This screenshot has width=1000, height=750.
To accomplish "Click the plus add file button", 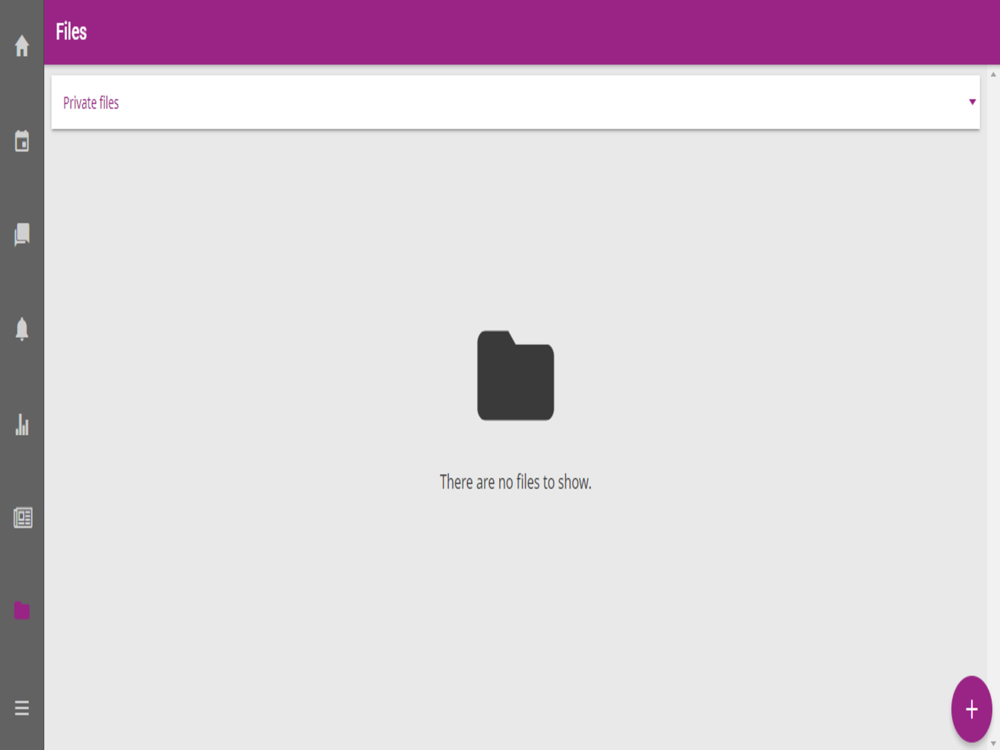I will (971, 709).
